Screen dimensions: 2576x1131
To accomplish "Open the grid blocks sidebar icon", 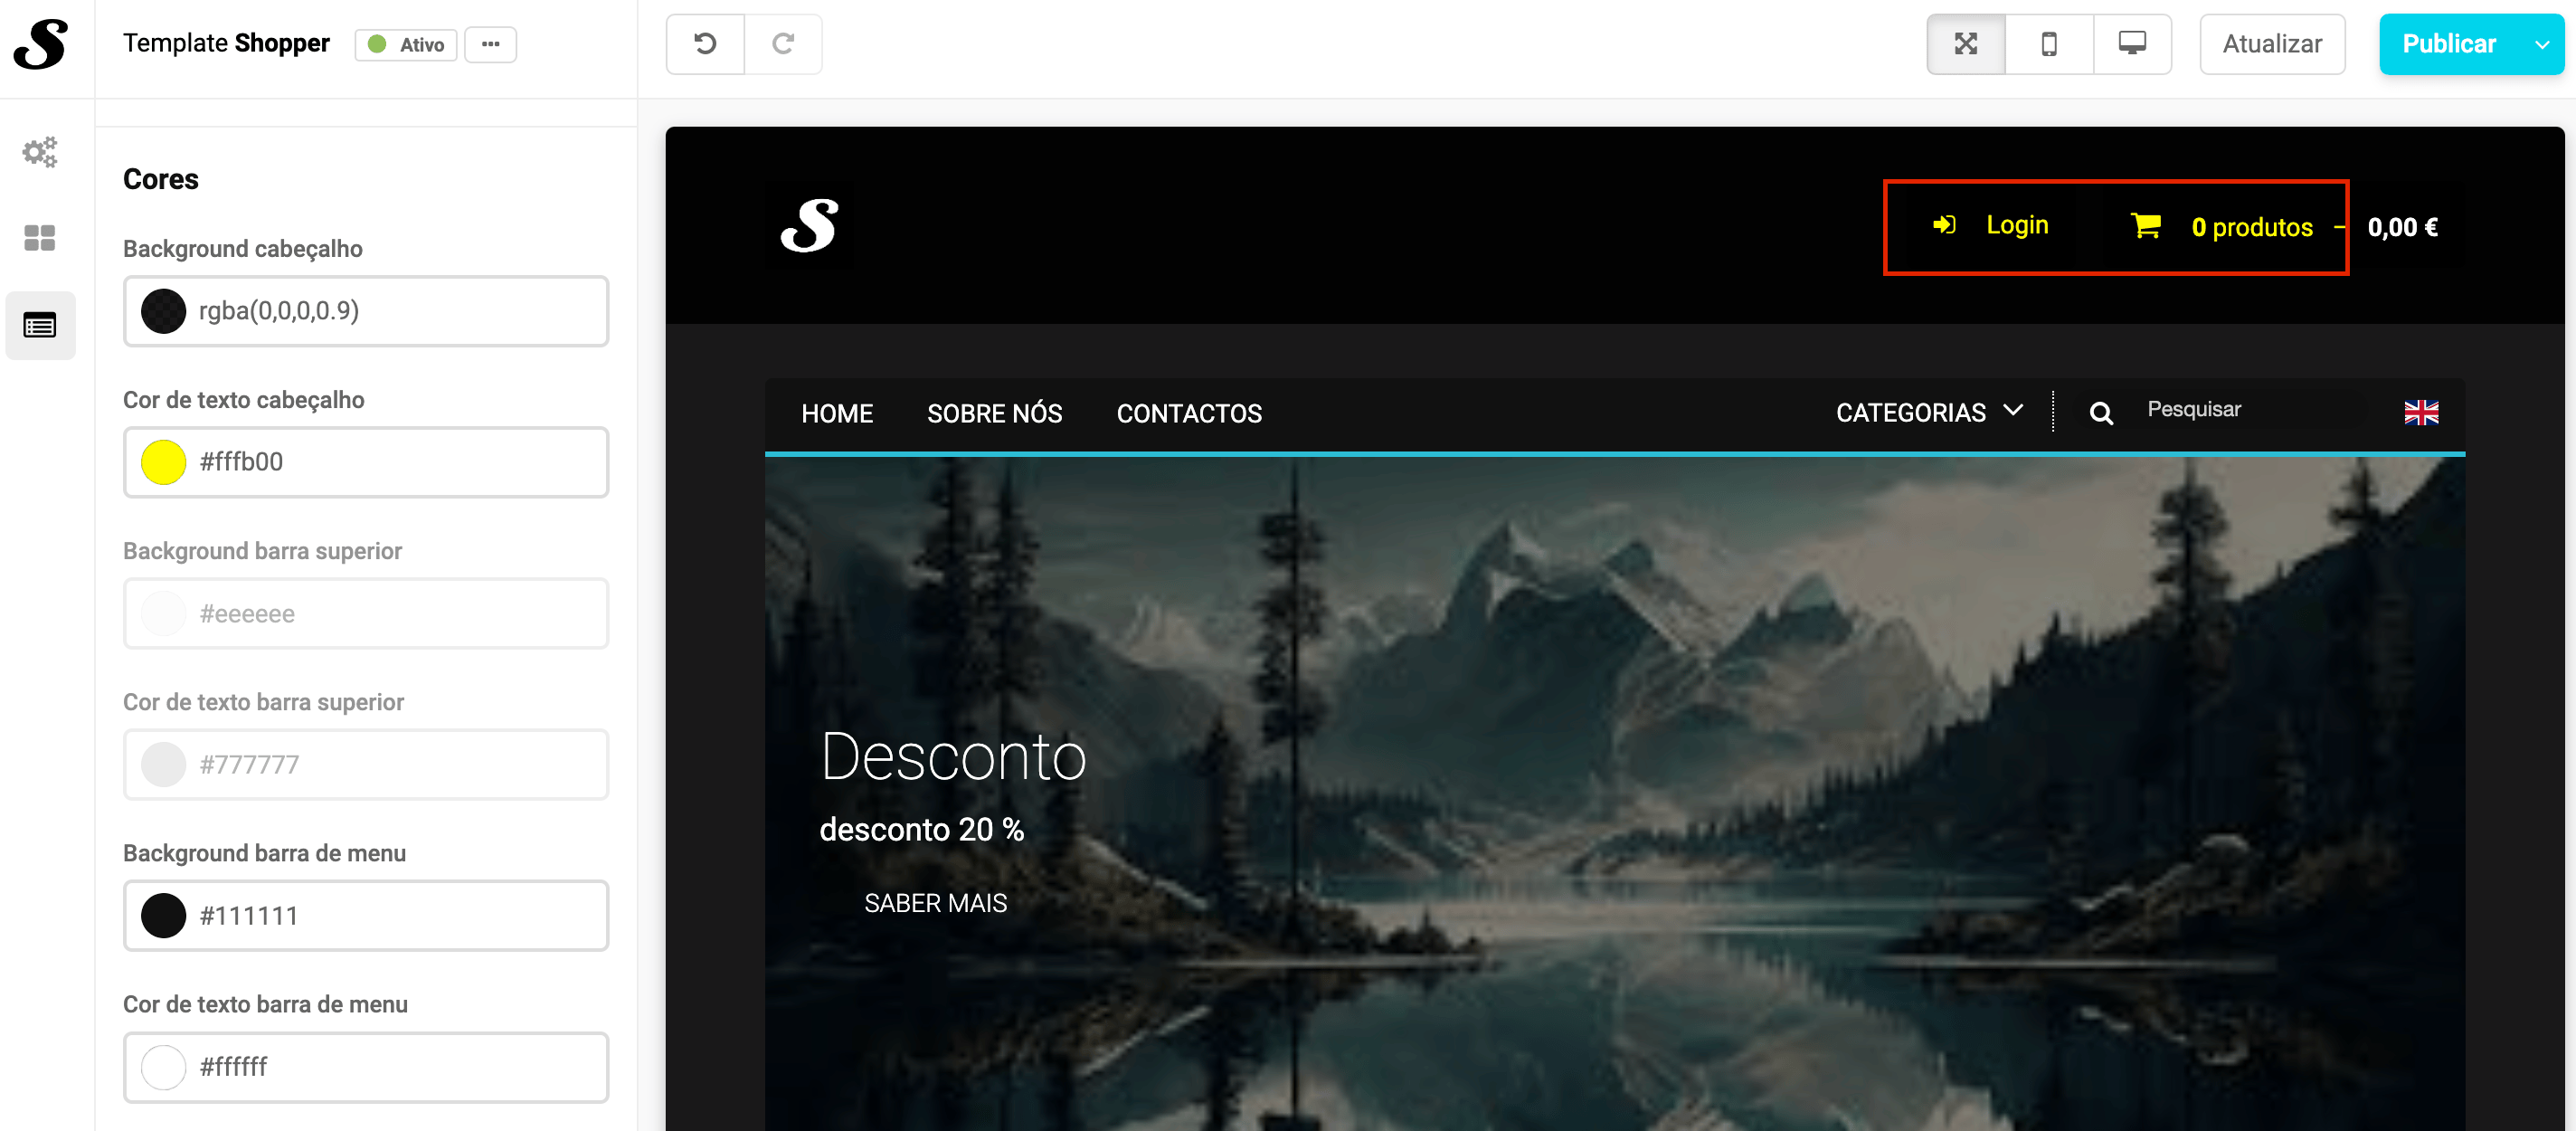I will pos(40,238).
